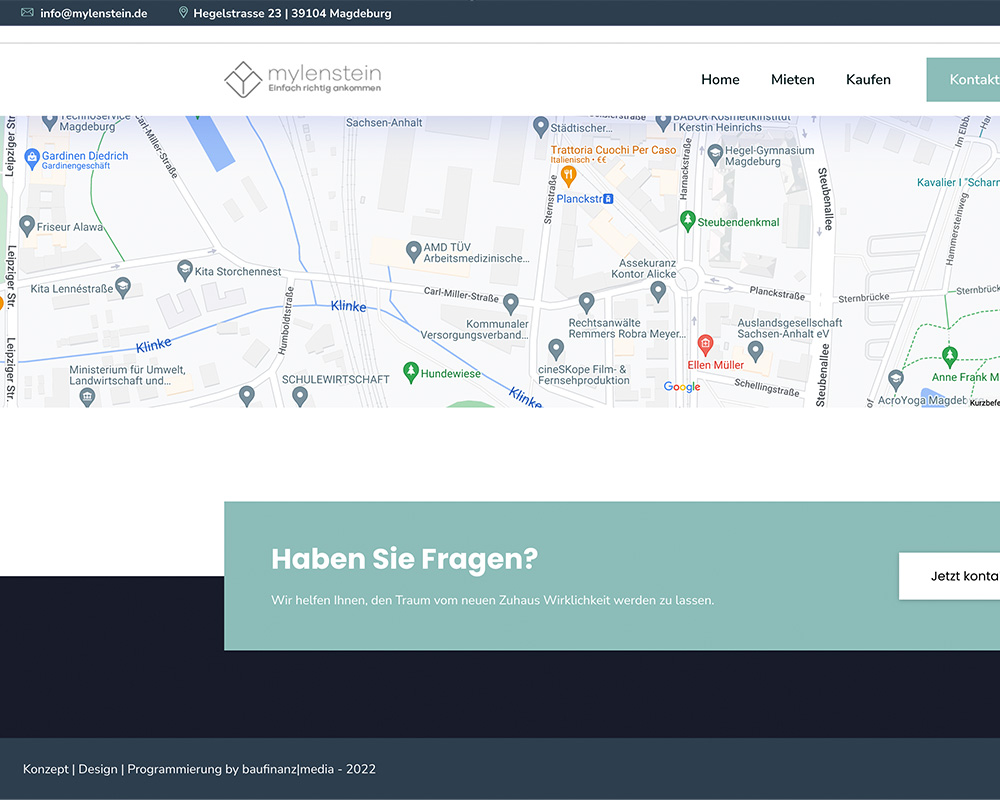
Task: Click the Planckstraße street label
Action: click(x=777, y=293)
